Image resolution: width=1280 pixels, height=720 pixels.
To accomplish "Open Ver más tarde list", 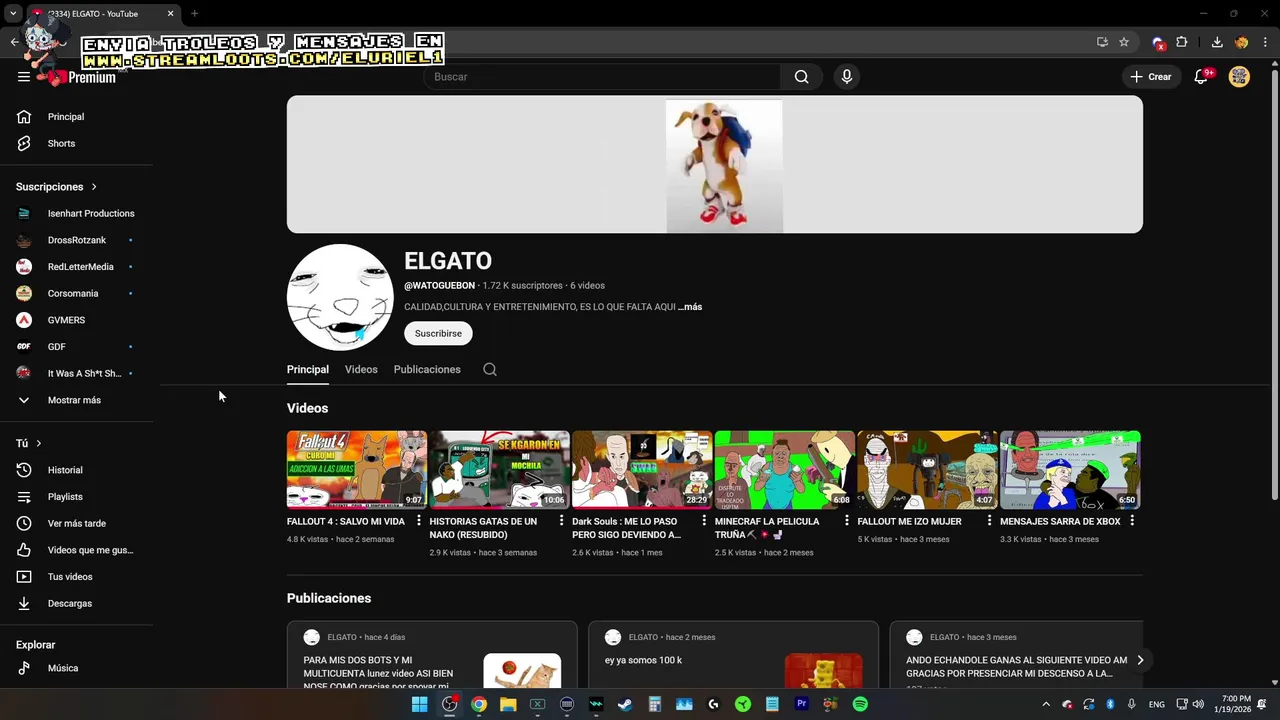I will click(77, 523).
